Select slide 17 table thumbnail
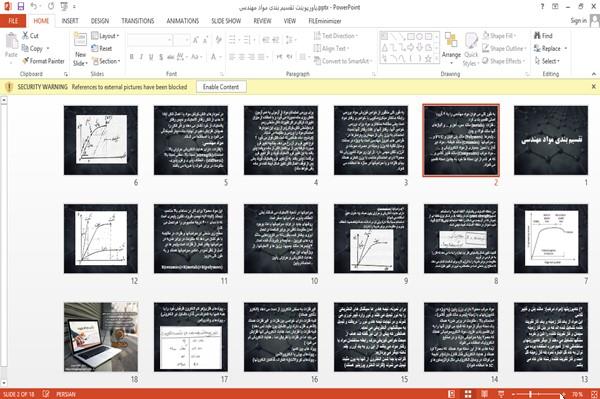This screenshot has width=600, height=399. (191, 337)
